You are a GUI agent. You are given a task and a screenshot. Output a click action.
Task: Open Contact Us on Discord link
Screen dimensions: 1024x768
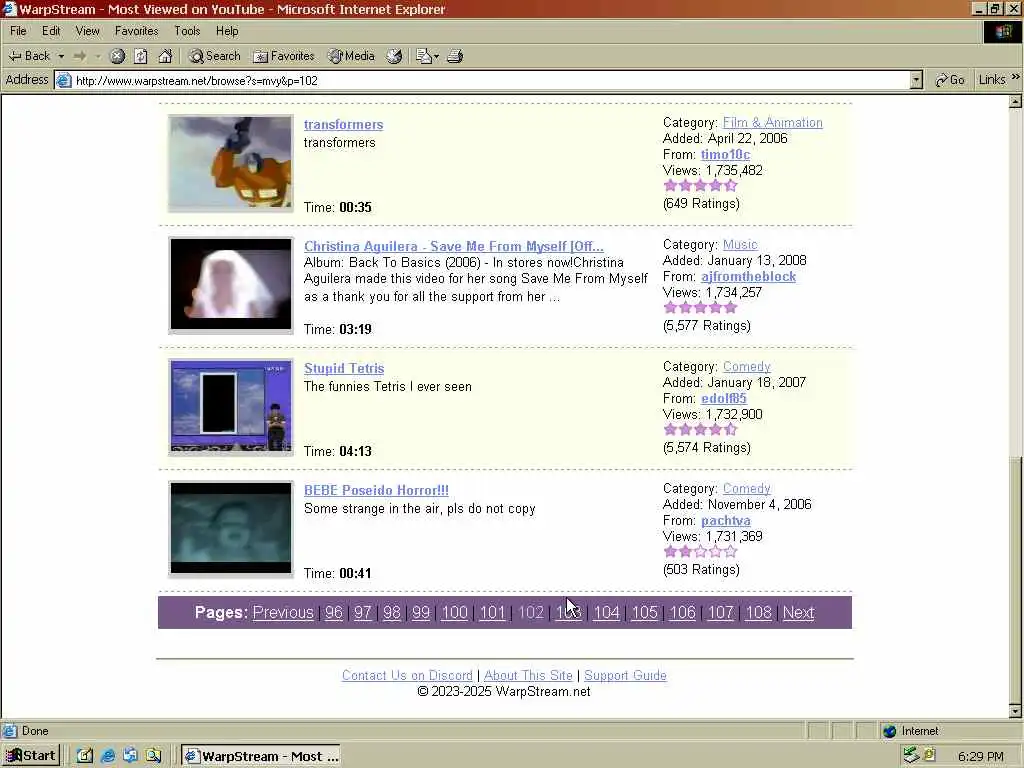click(407, 675)
